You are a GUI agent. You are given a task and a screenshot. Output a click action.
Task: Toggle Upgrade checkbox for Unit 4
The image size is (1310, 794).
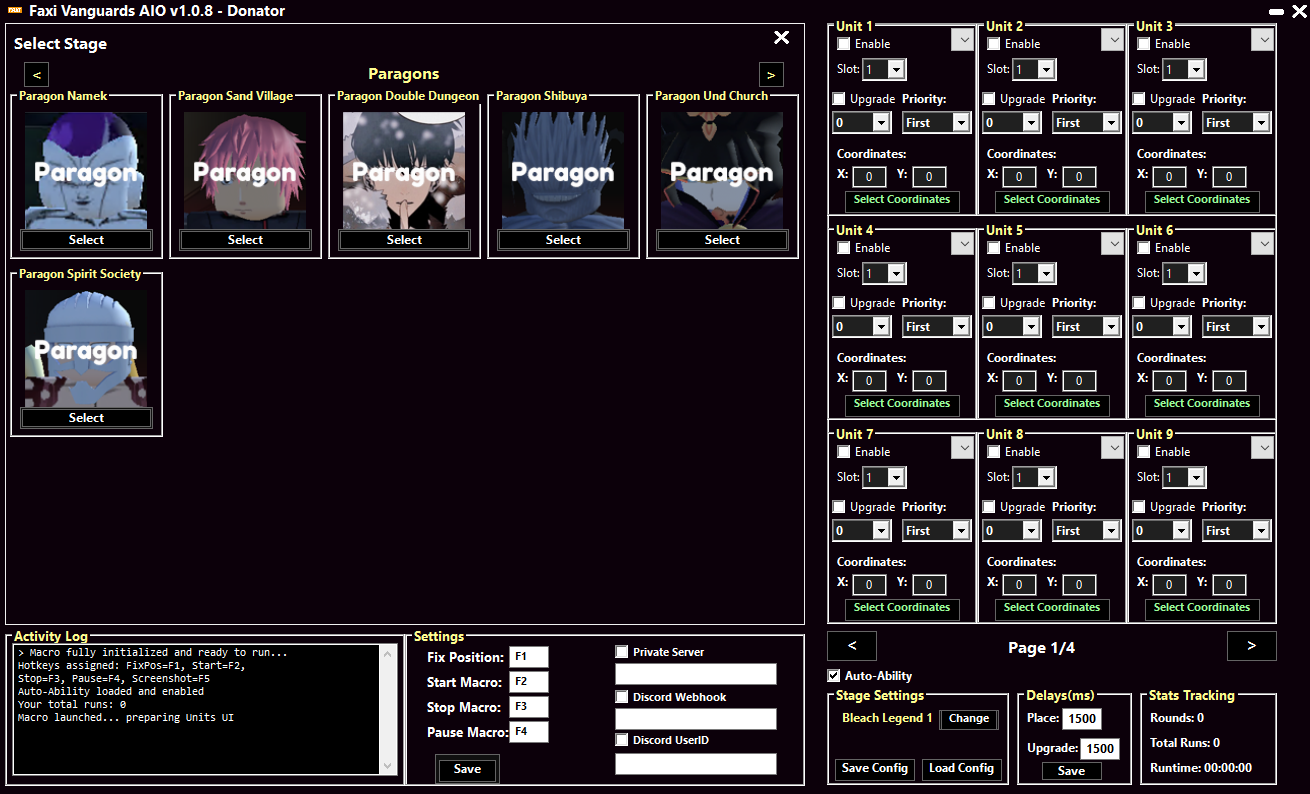(x=839, y=303)
